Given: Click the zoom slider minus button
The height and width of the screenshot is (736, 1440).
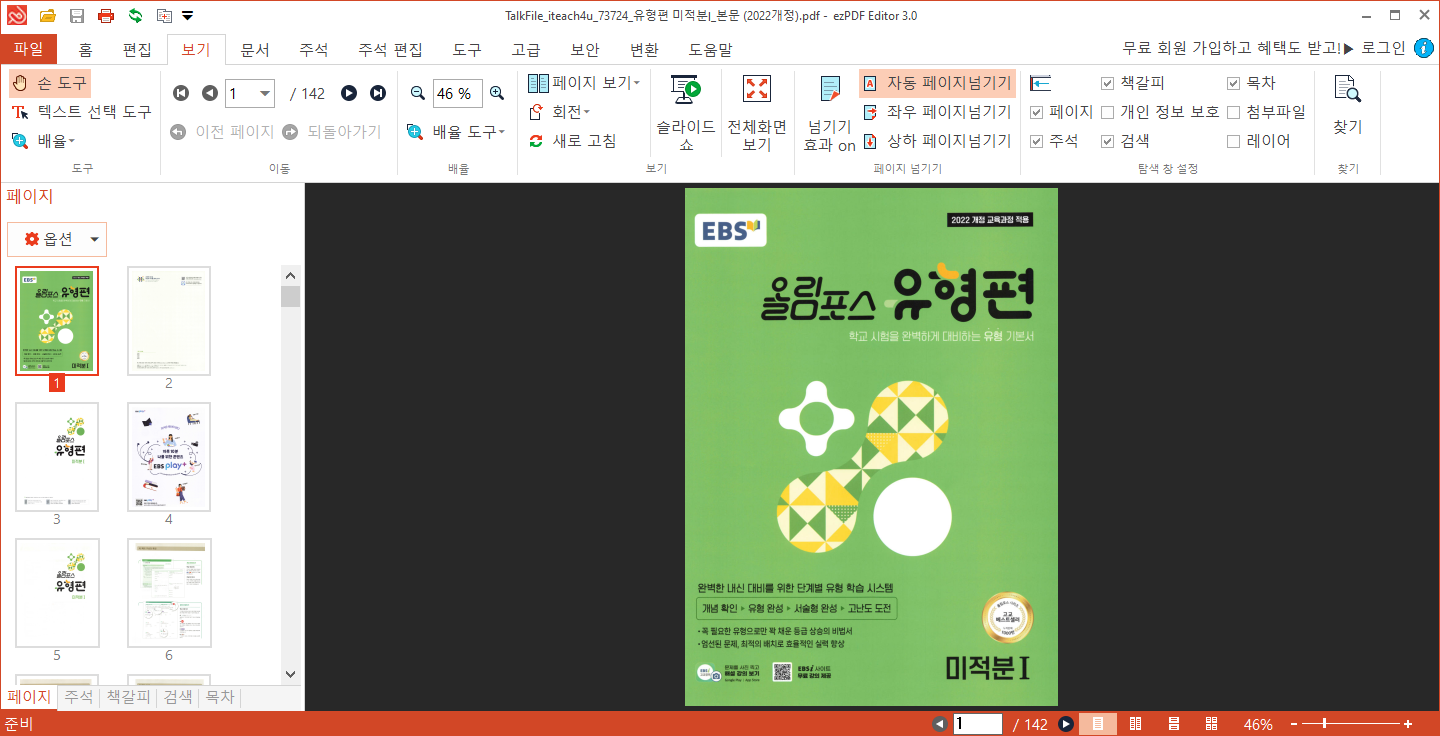Looking at the screenshot, I should point(1294,724).
